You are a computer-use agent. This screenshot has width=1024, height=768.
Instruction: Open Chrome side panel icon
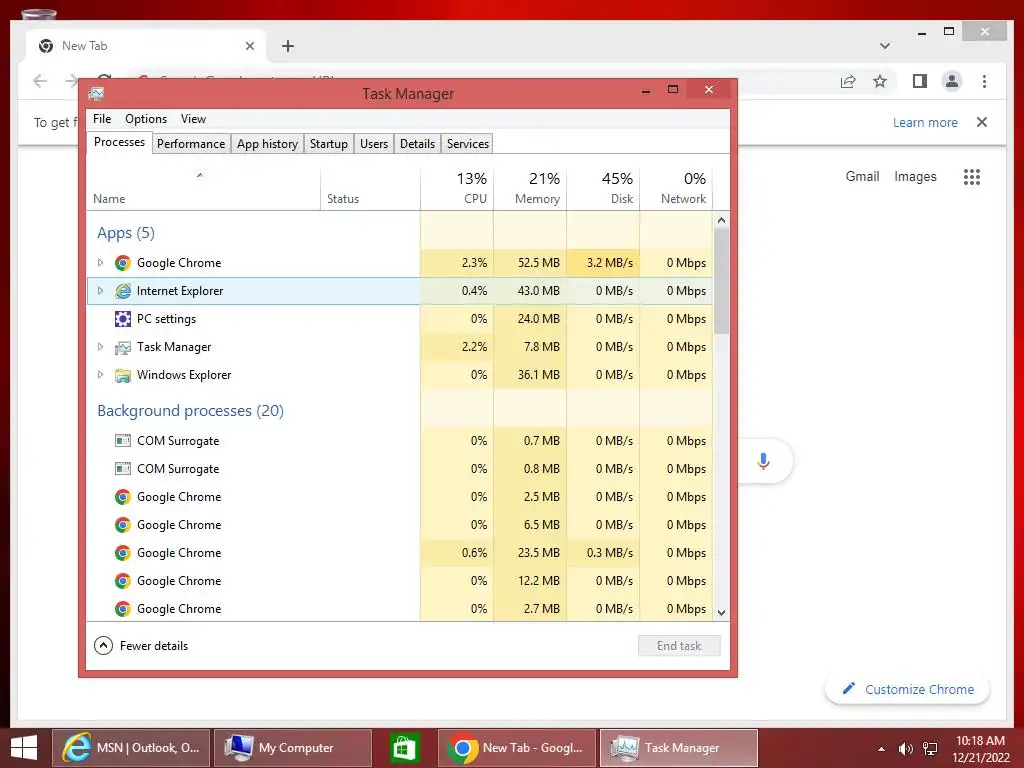click(920, 81)
